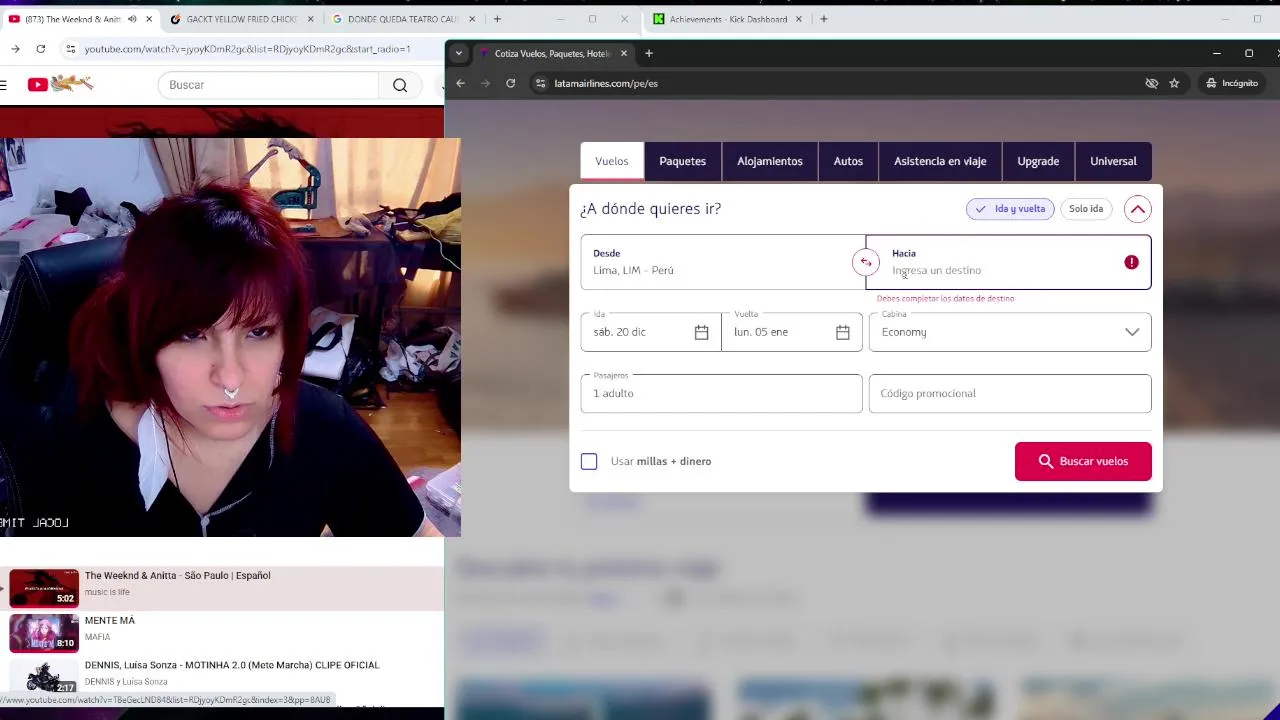Click the LATAM address bar URL
This screenshot has width=1280, height=720.
606,83
